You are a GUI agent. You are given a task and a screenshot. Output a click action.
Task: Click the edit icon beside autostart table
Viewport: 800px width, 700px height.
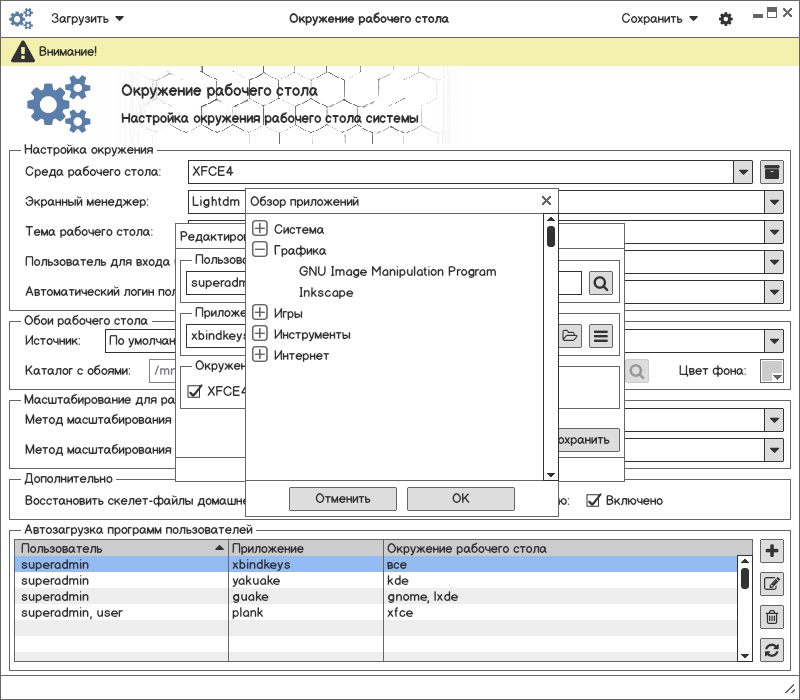click(771, 584)
